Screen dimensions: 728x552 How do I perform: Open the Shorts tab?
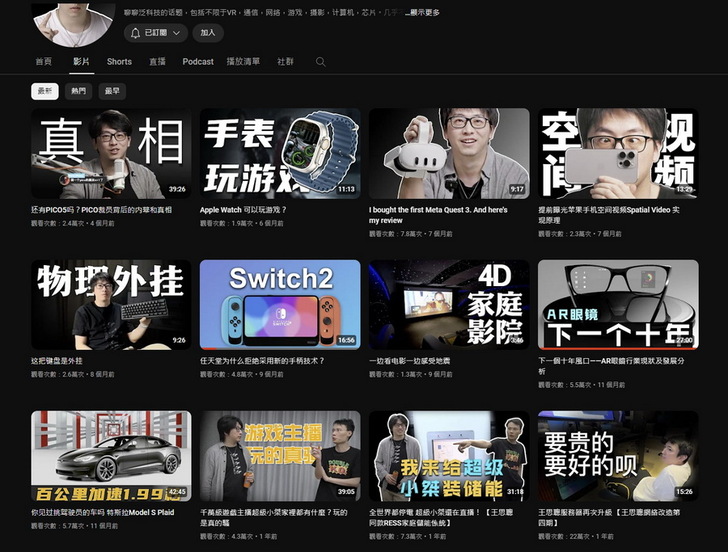point(119,62)
